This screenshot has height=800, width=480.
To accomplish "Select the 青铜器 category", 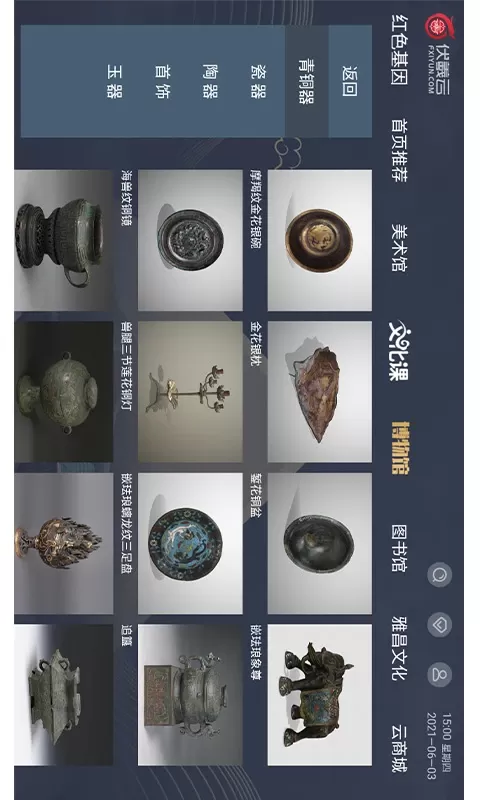I will click(x=306, y=81).
